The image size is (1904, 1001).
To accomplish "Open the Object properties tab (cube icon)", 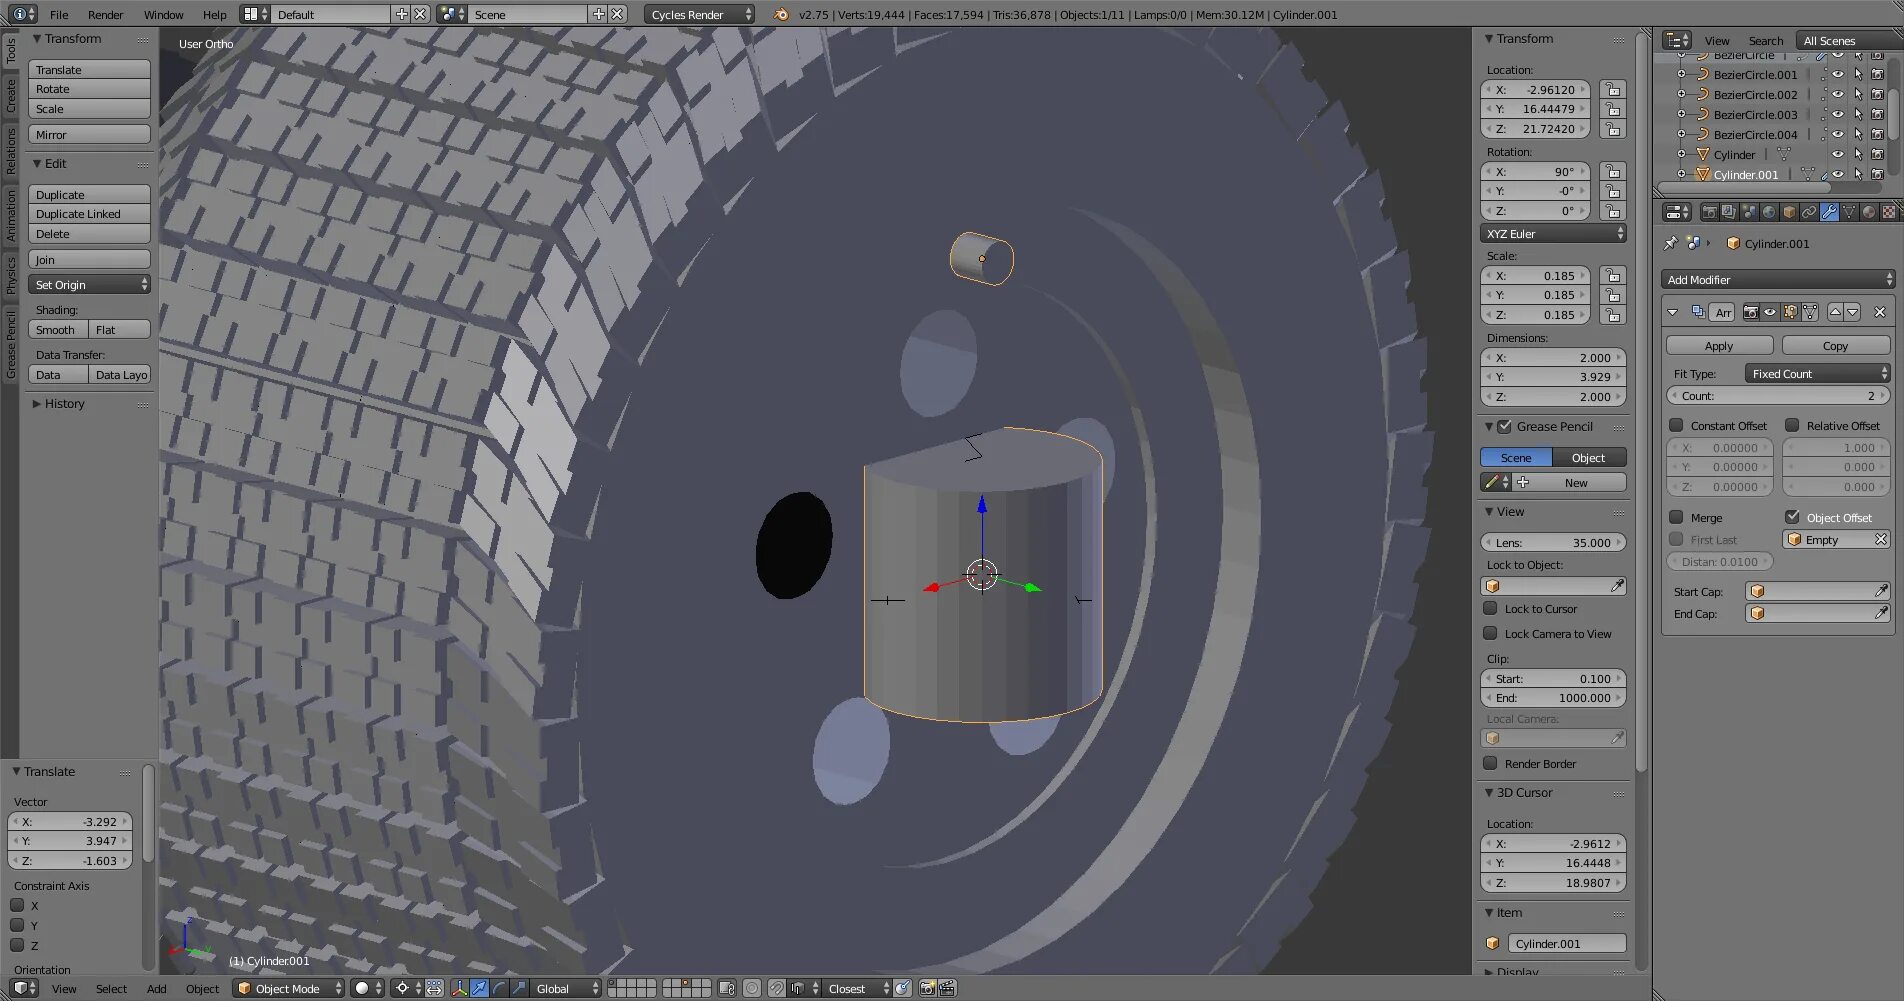I will coord(1789,212).
